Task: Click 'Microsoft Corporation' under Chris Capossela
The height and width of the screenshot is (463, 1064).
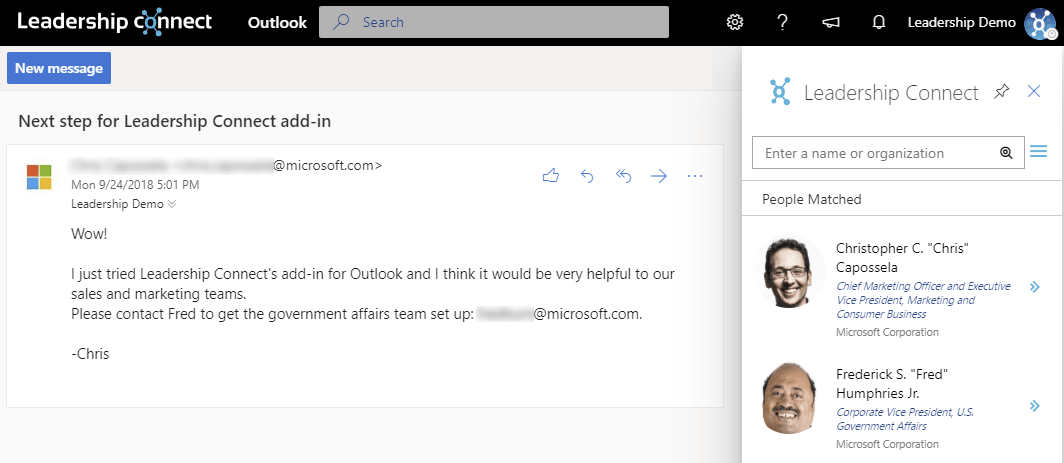Action: (x=888, y=332)
